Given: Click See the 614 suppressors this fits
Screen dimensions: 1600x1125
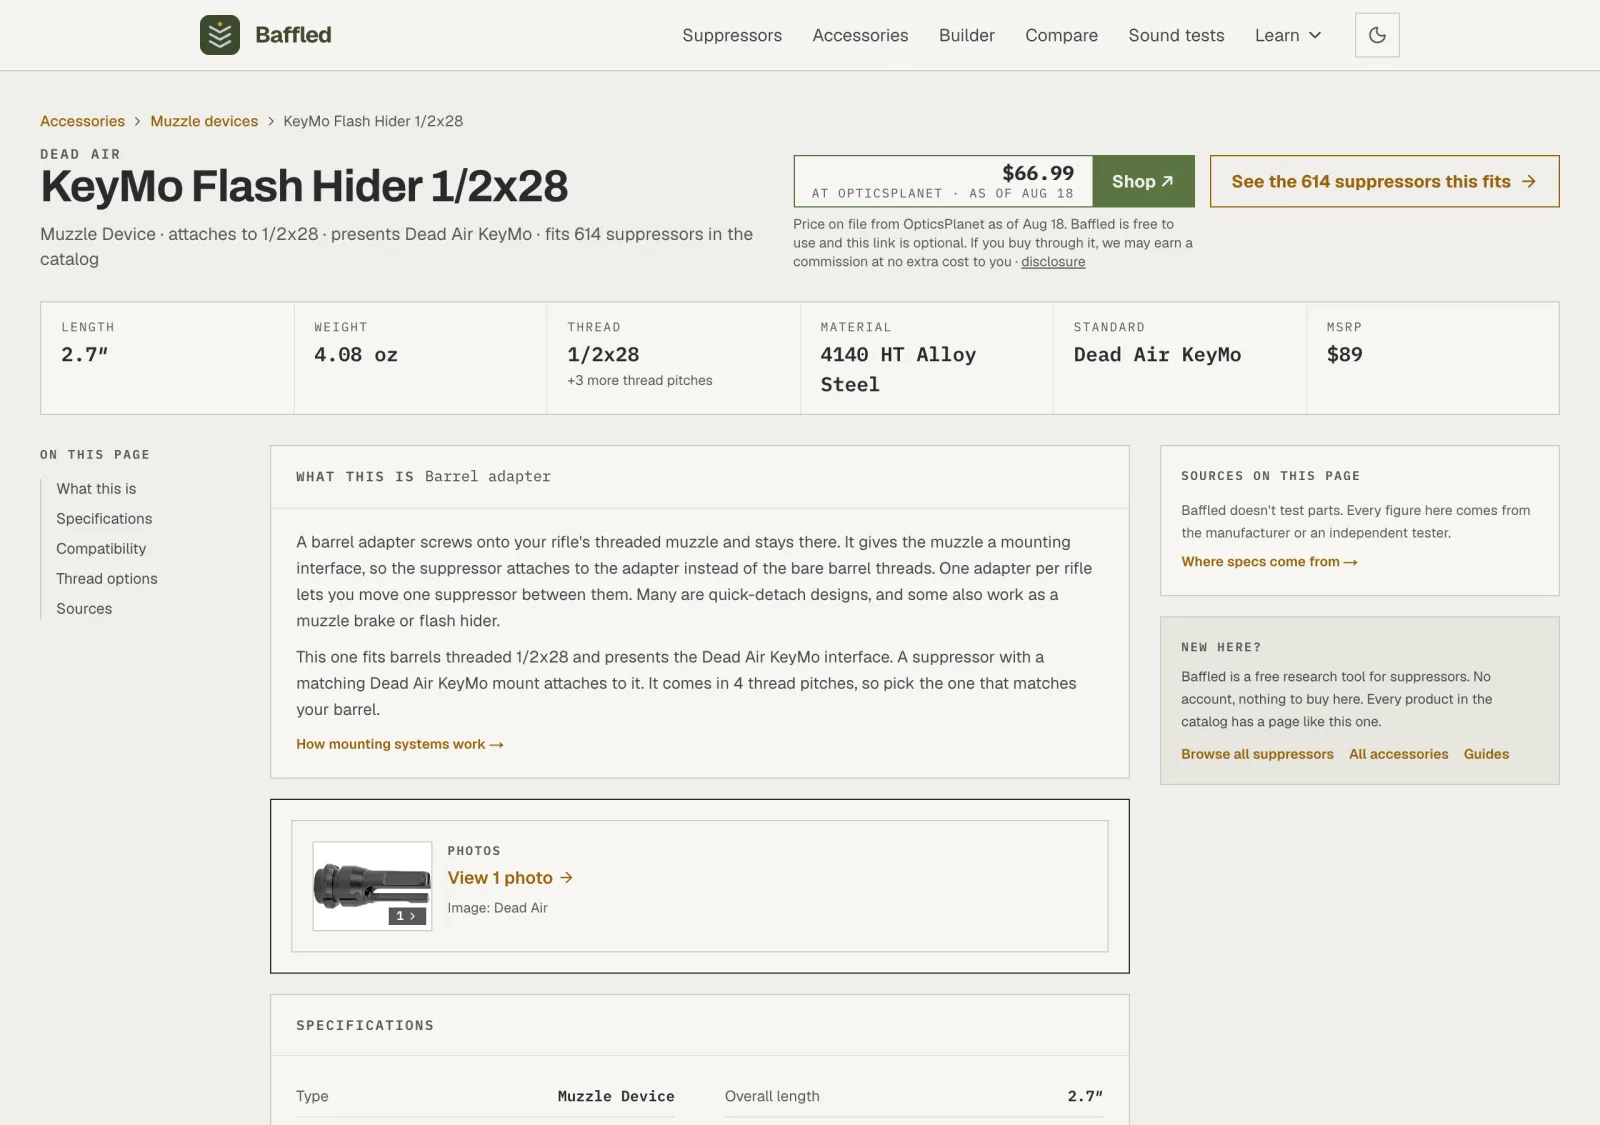Looking at the screenshot, I should point(1384,181).
